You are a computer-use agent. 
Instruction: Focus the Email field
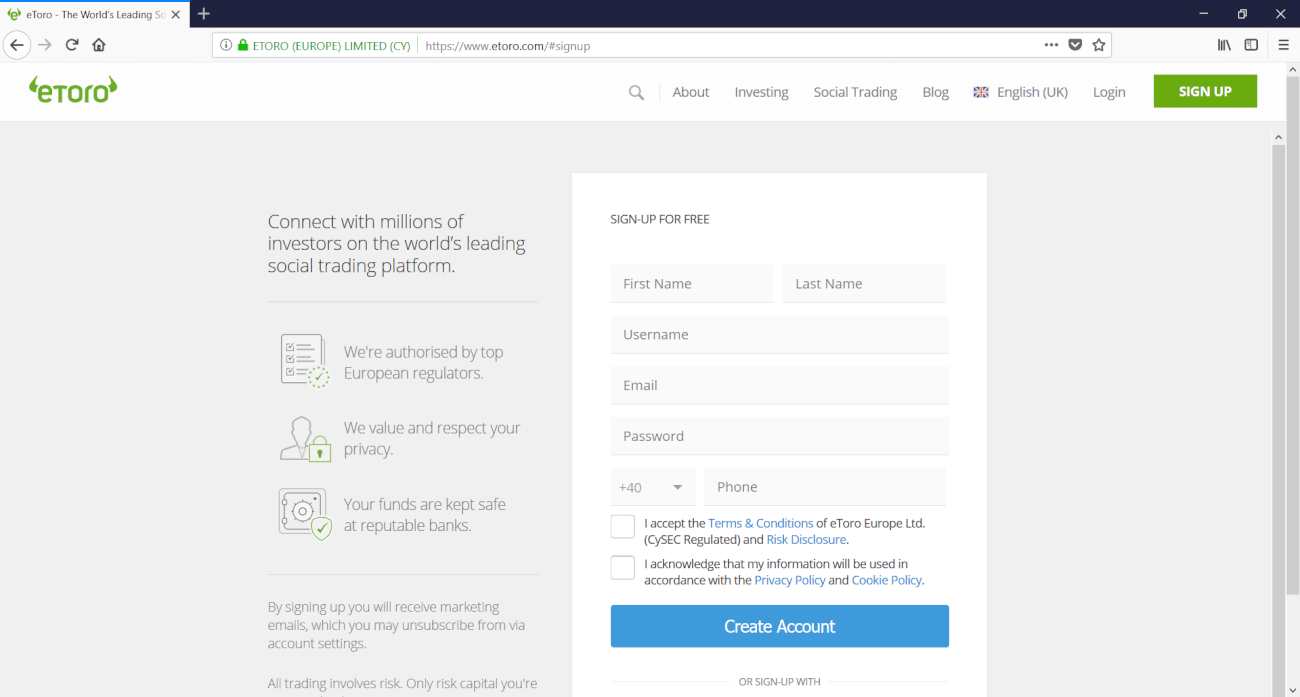[780, 386]
